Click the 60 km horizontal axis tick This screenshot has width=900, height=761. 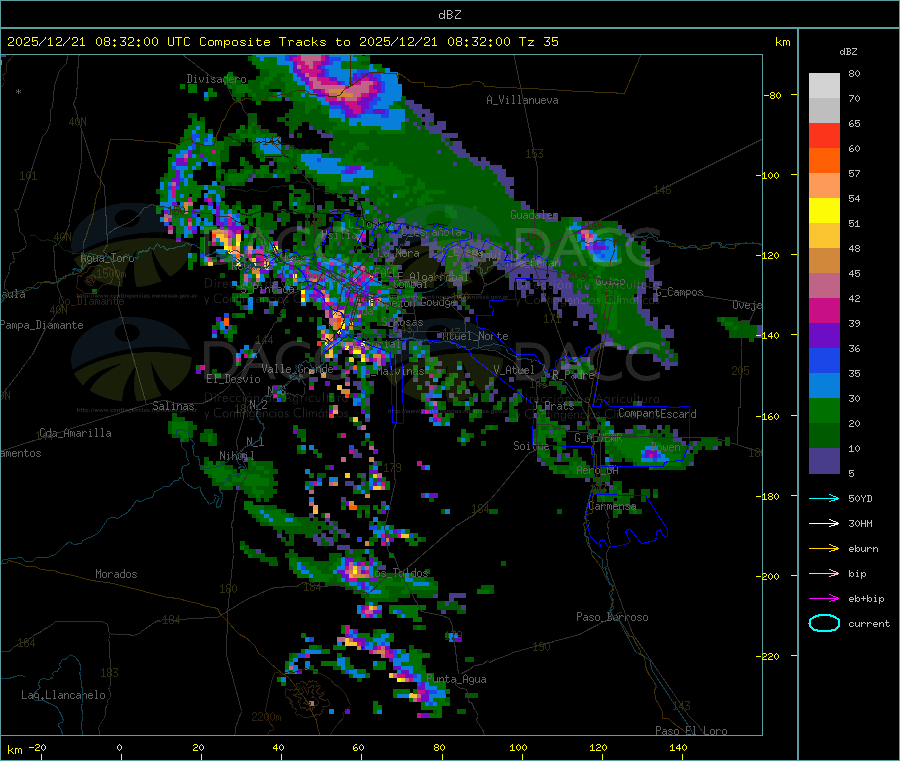pyautogui.click(x=358, y=747)
